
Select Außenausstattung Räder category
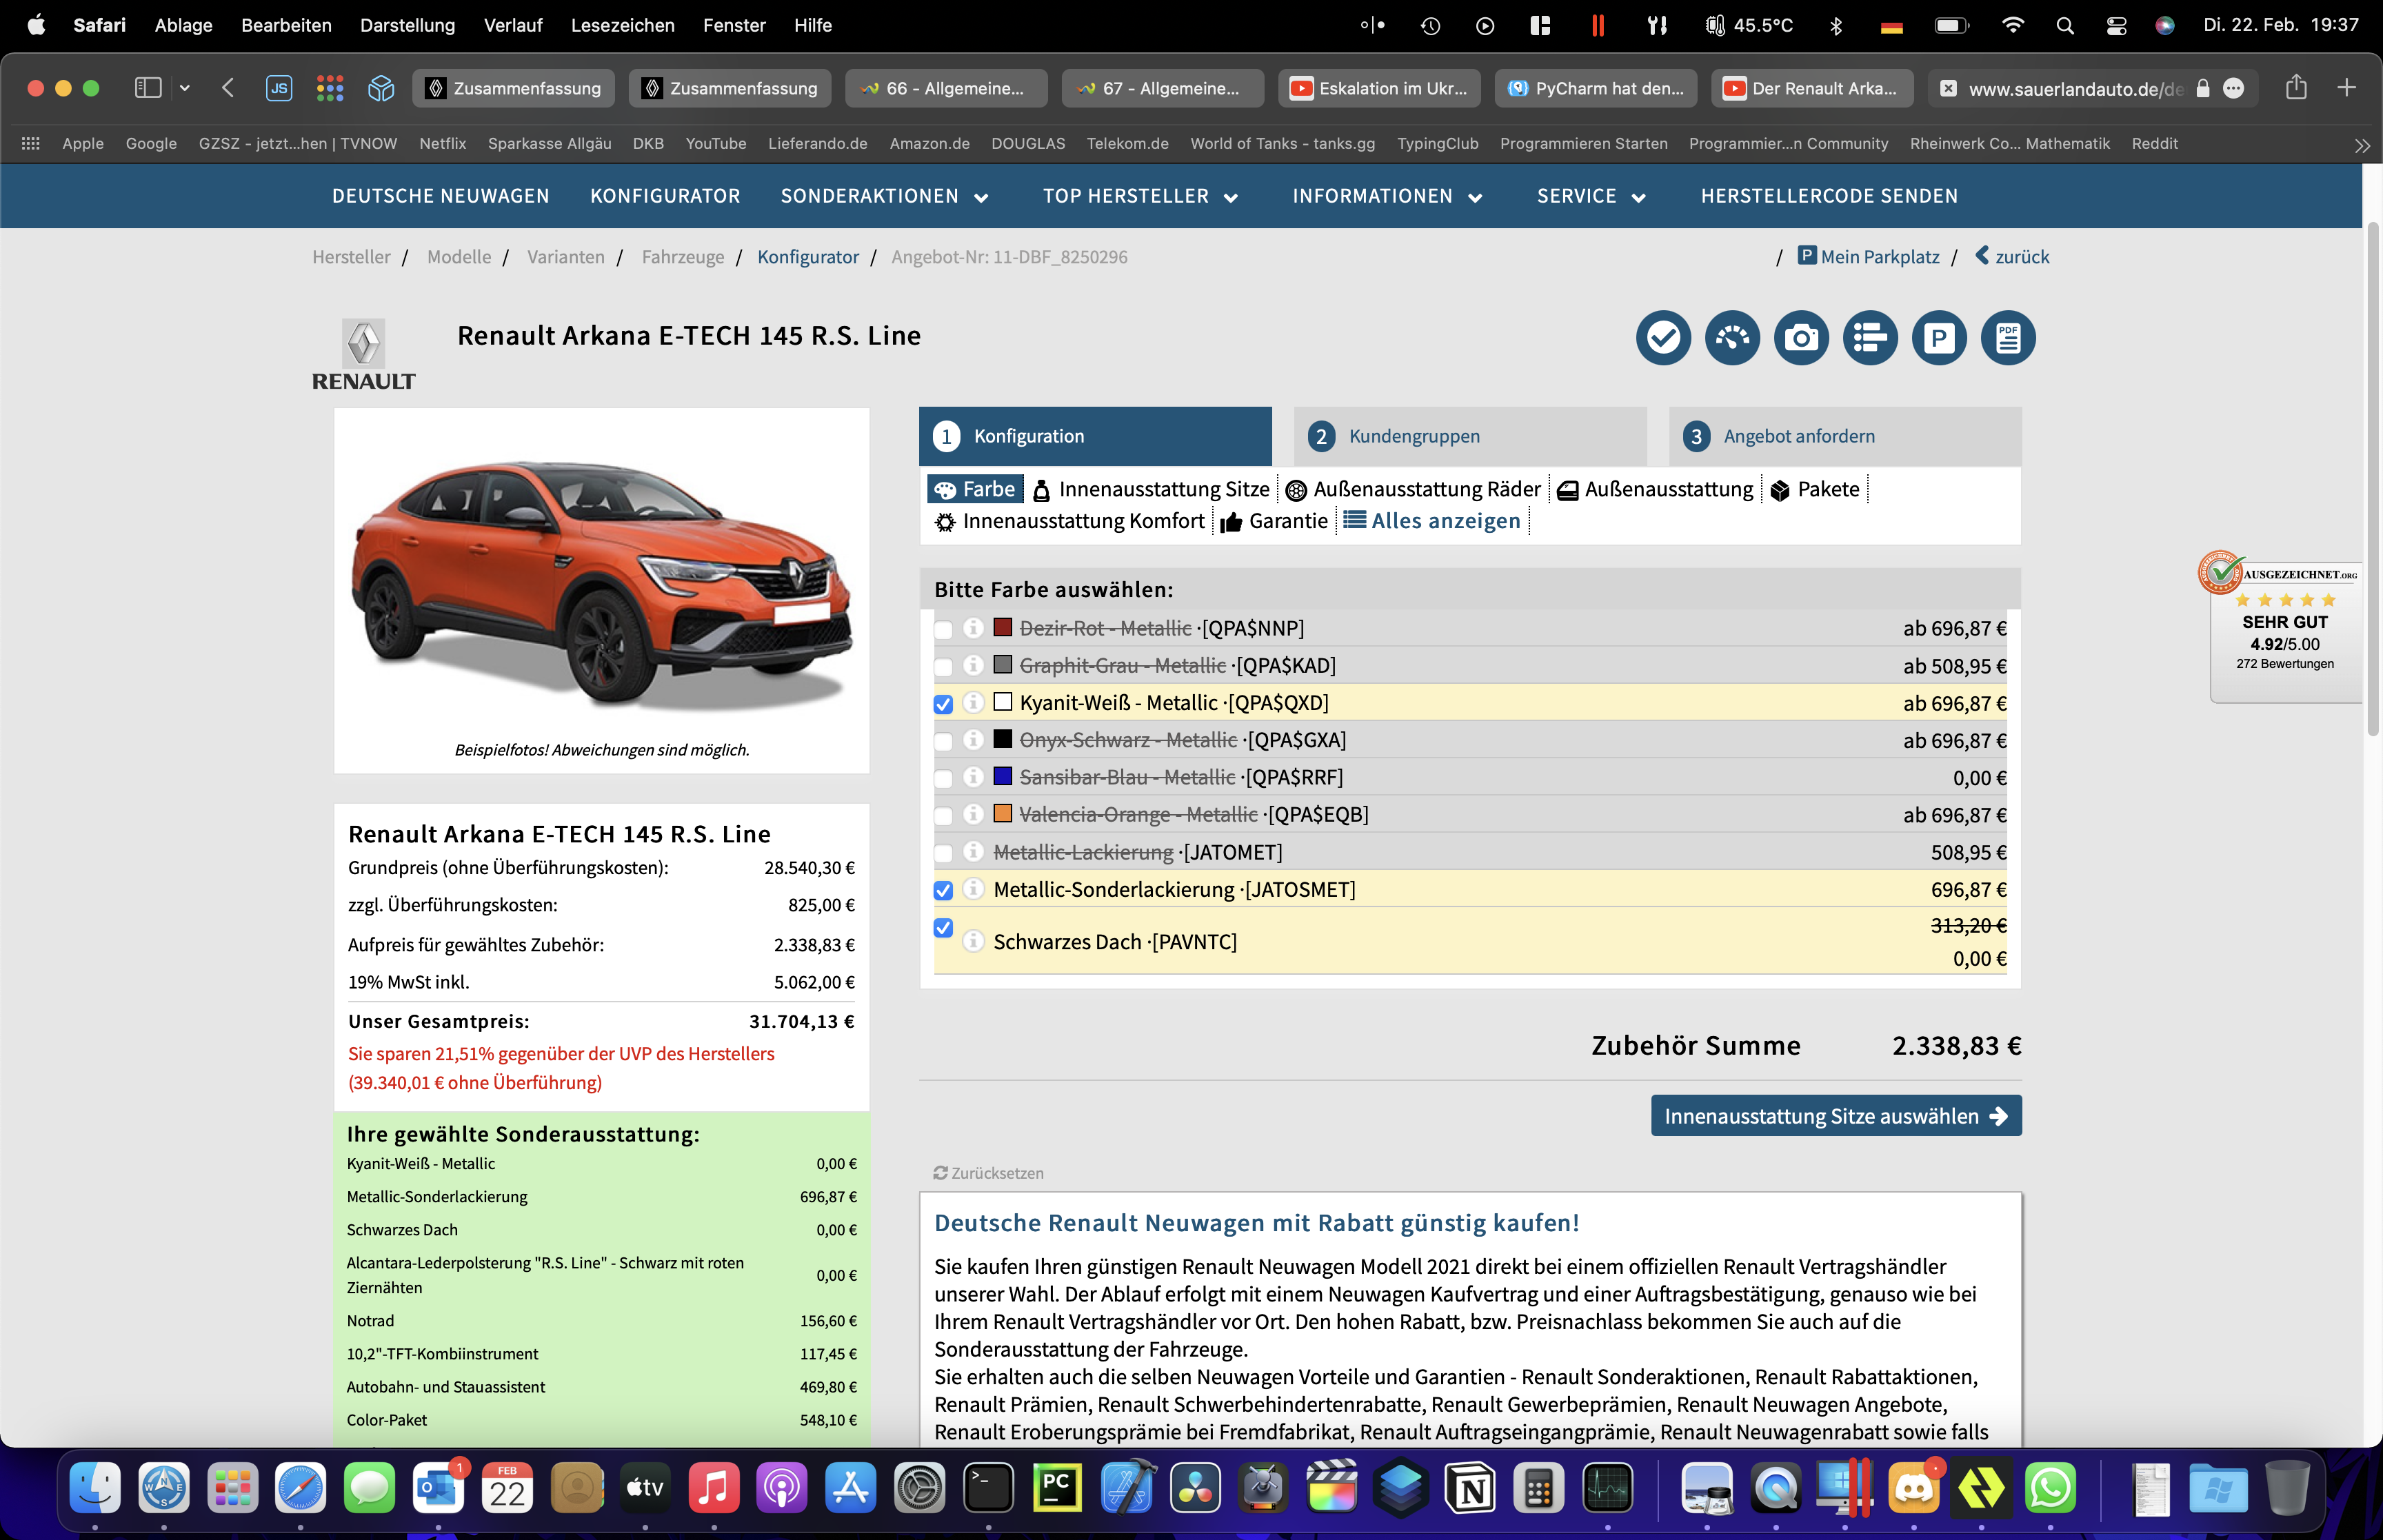[x=1413, y=490]
